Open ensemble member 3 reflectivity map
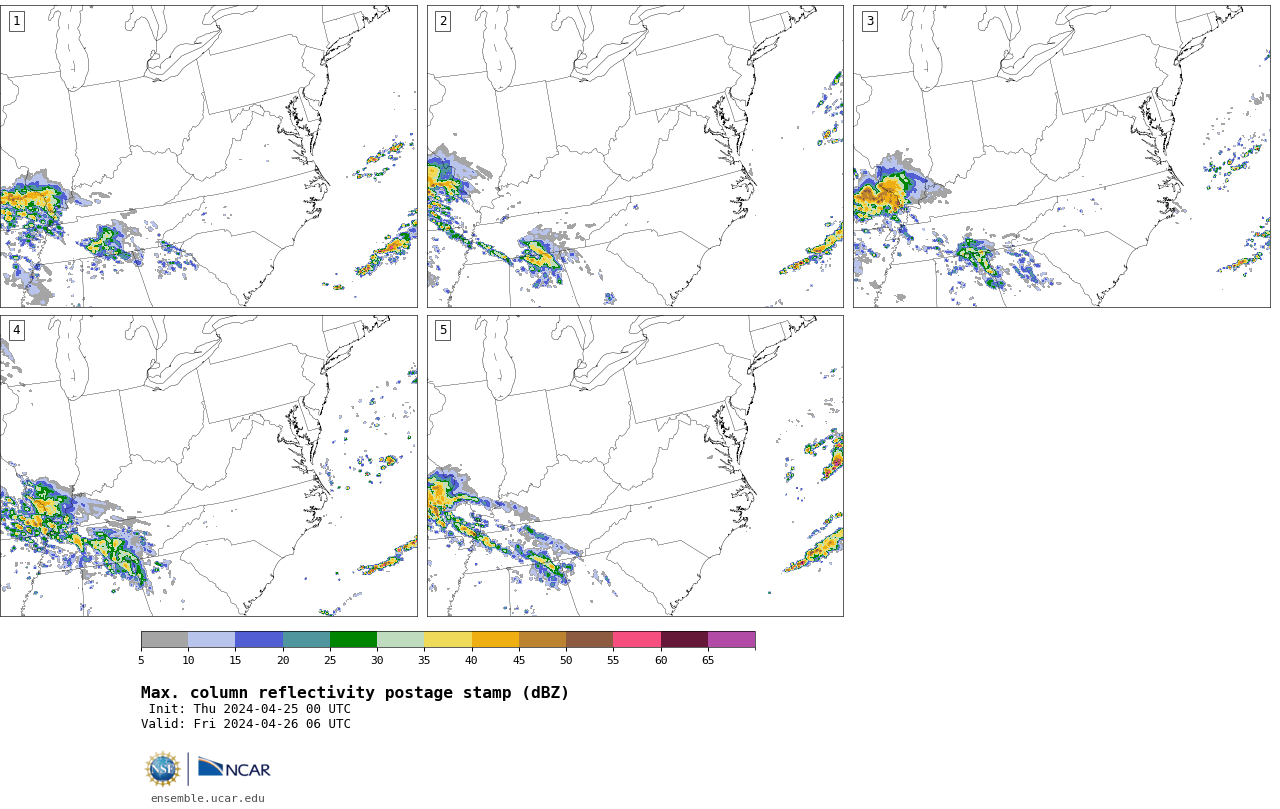 [1061, 156]
